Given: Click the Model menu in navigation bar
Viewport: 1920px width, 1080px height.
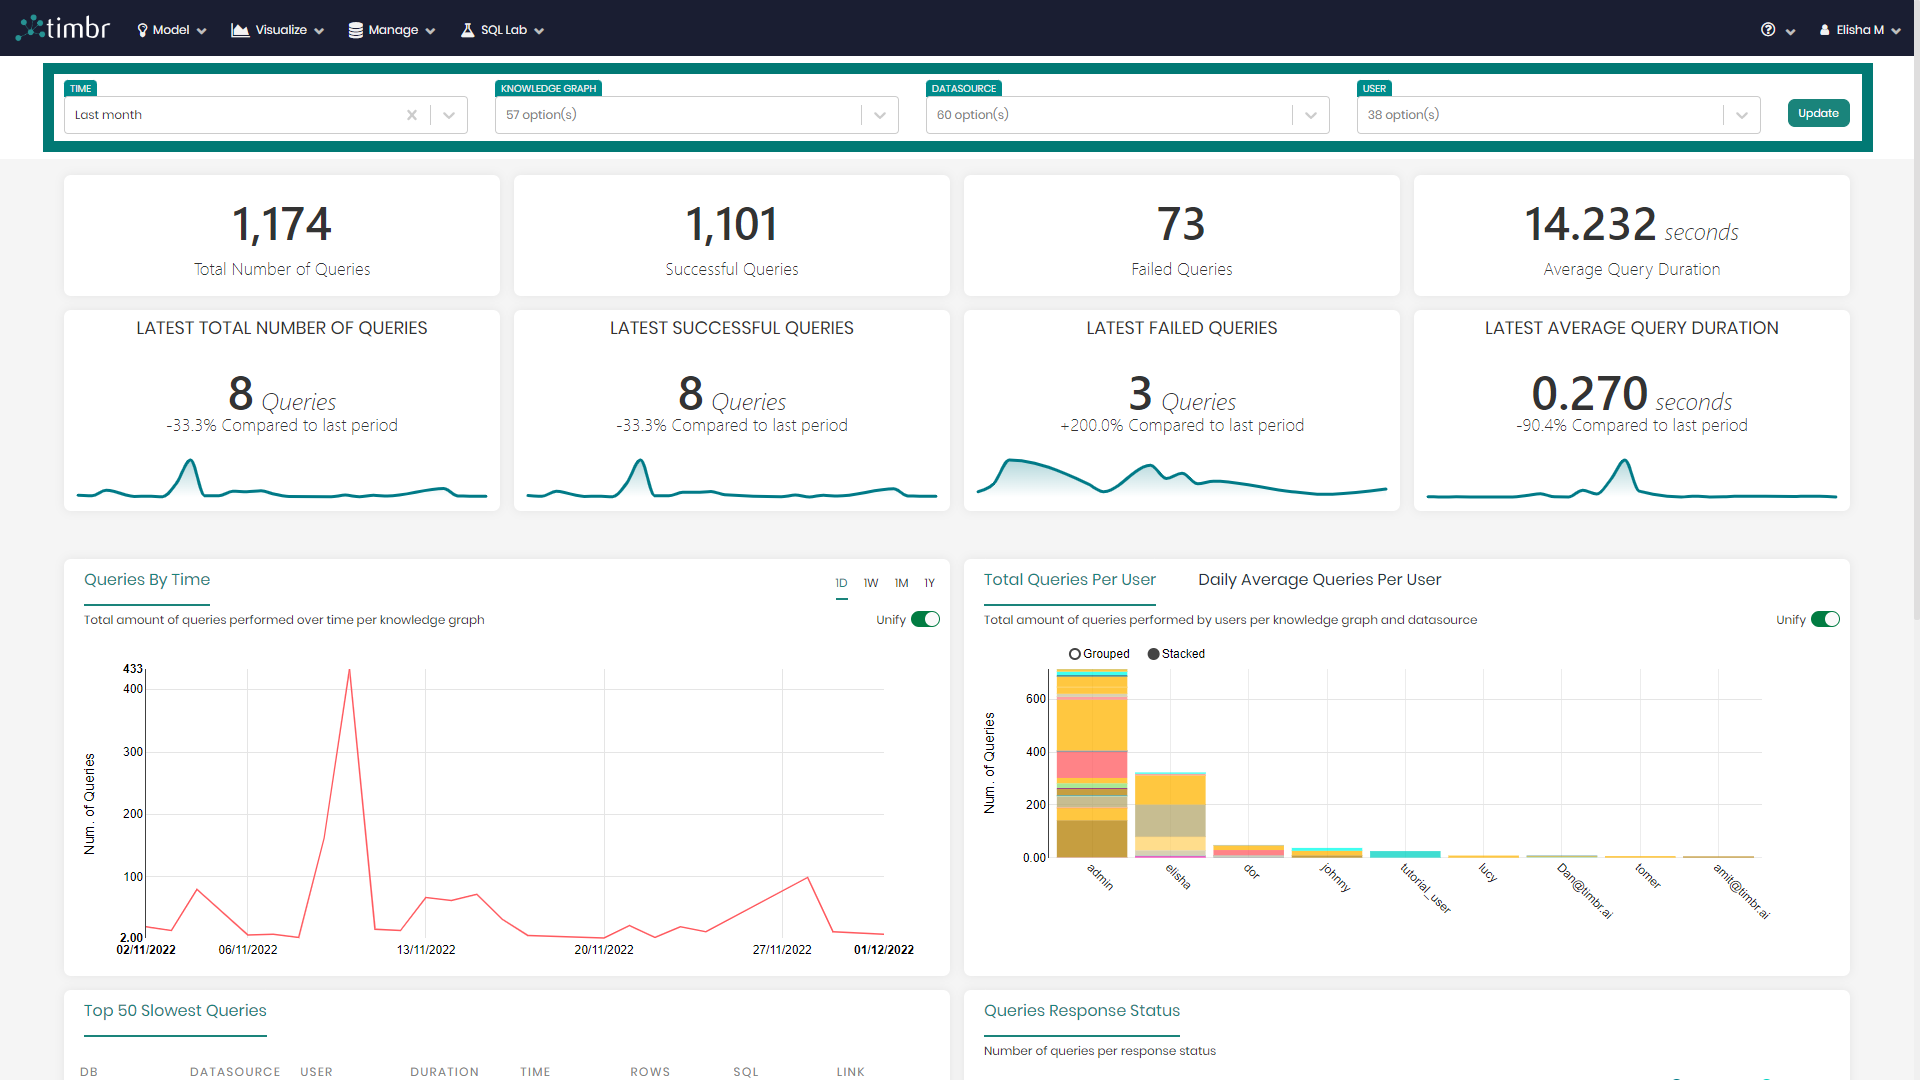Looking at the screenshot, I should point(169,29).
